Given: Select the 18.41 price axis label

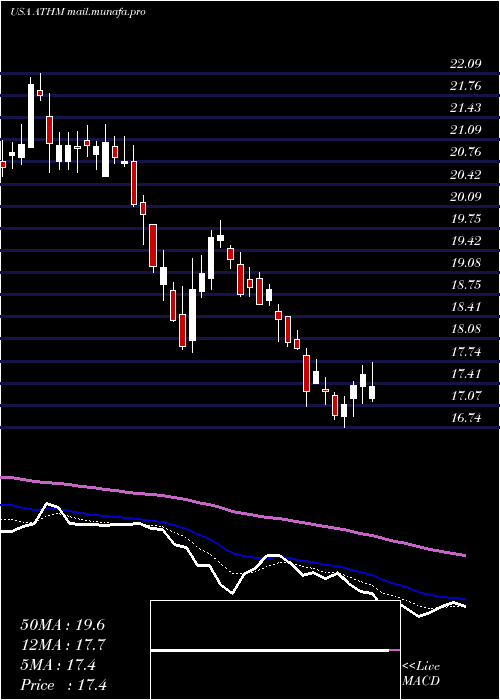Looking at the screenshot, I should pyautogui.click(x=466, y=307).
